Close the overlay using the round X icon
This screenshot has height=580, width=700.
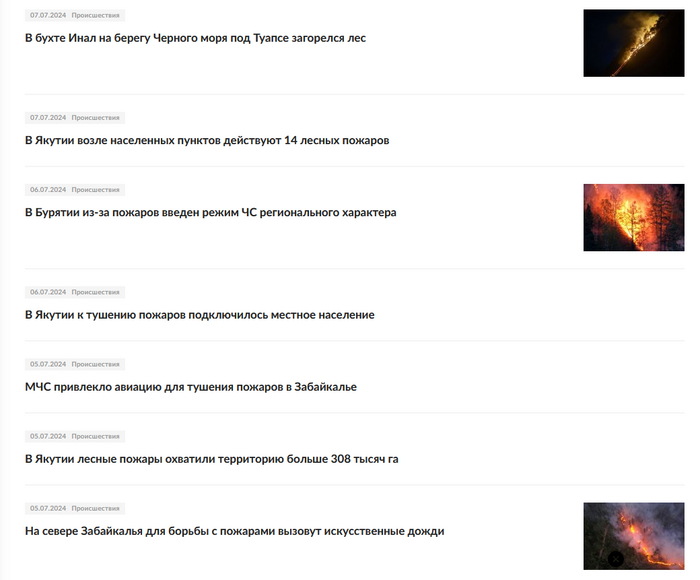click(x=616, y=559)
